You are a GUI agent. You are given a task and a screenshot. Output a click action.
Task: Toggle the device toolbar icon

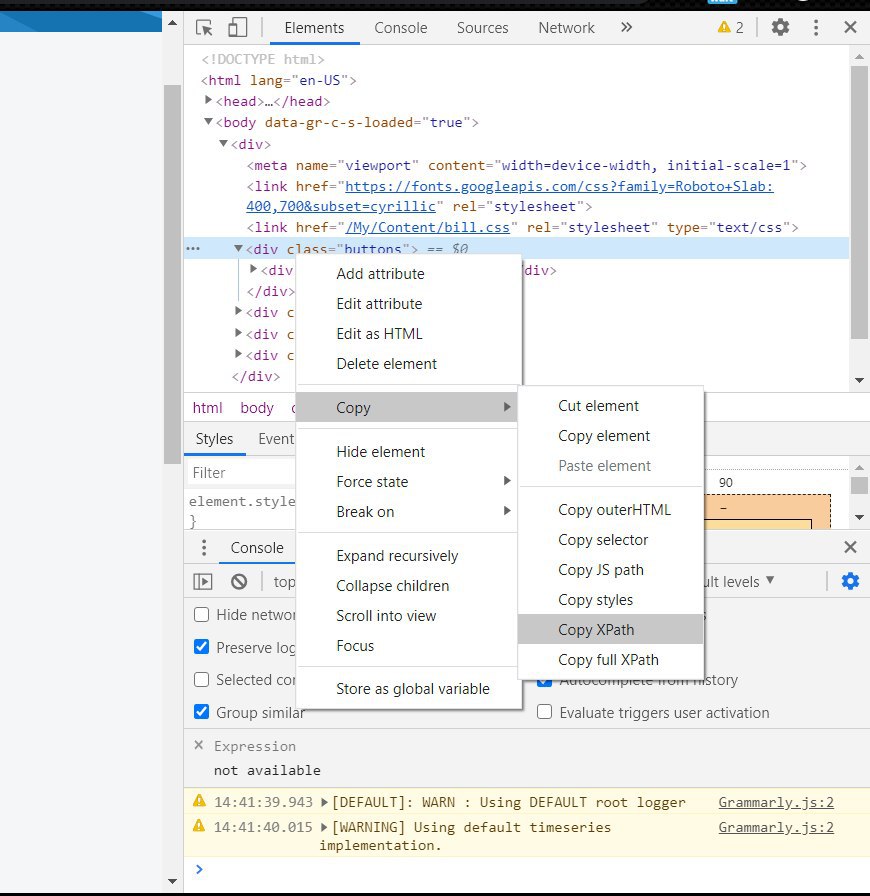coord(237,28)
